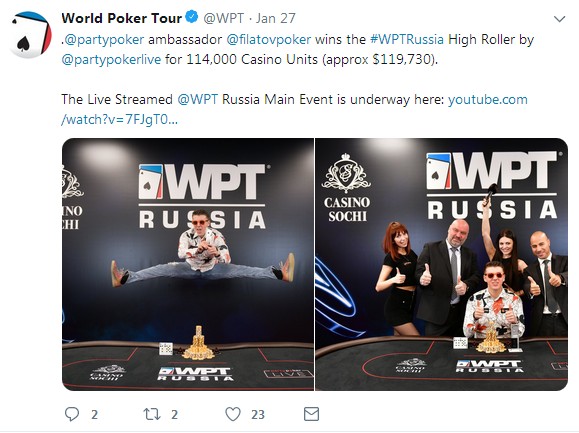This screenshot has height=433, width=579.
Task: Click the reply count number 2
Action: (95, 415)
